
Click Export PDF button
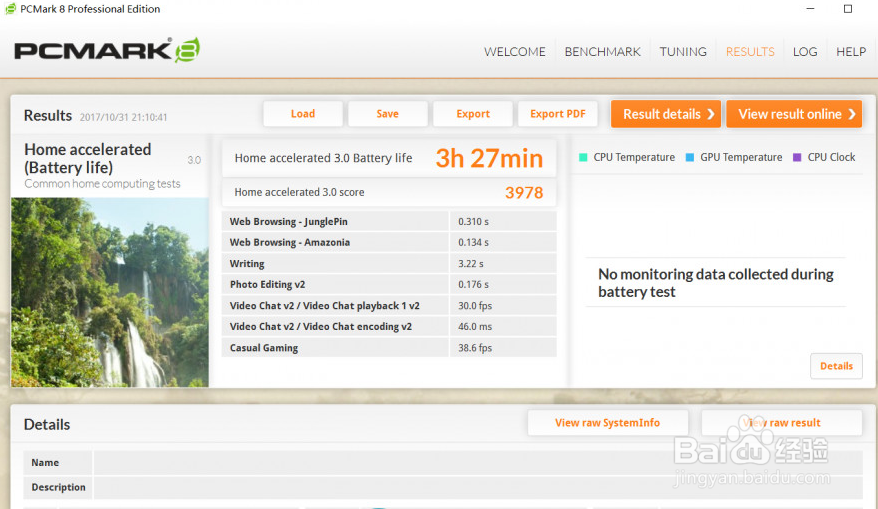tap(558, 114)
